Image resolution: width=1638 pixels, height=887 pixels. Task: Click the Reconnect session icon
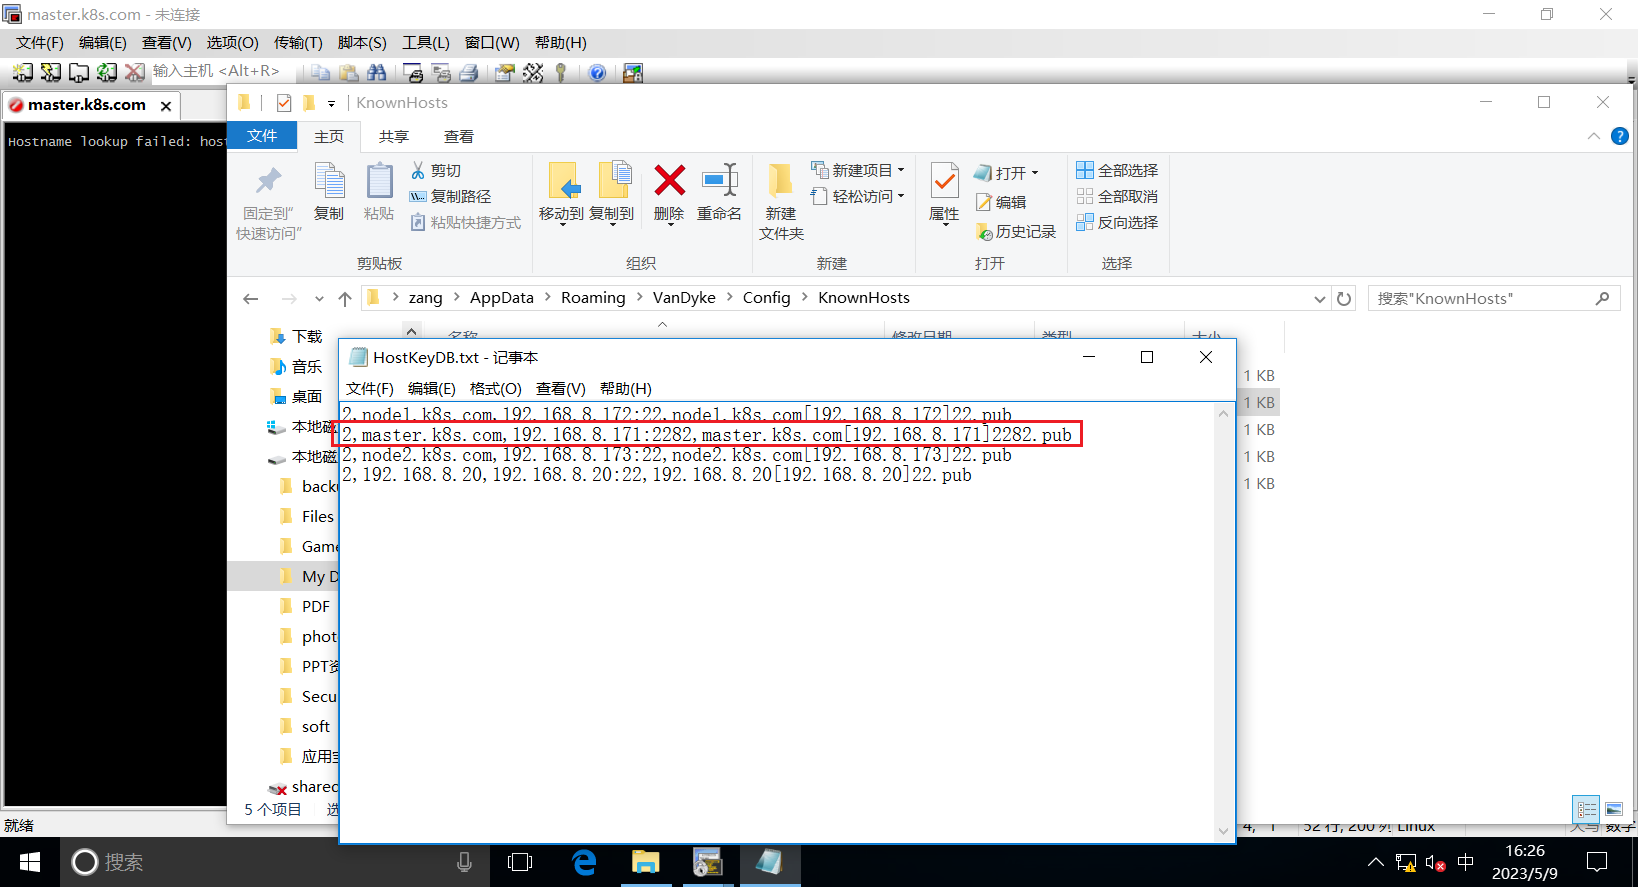[107, 72]
